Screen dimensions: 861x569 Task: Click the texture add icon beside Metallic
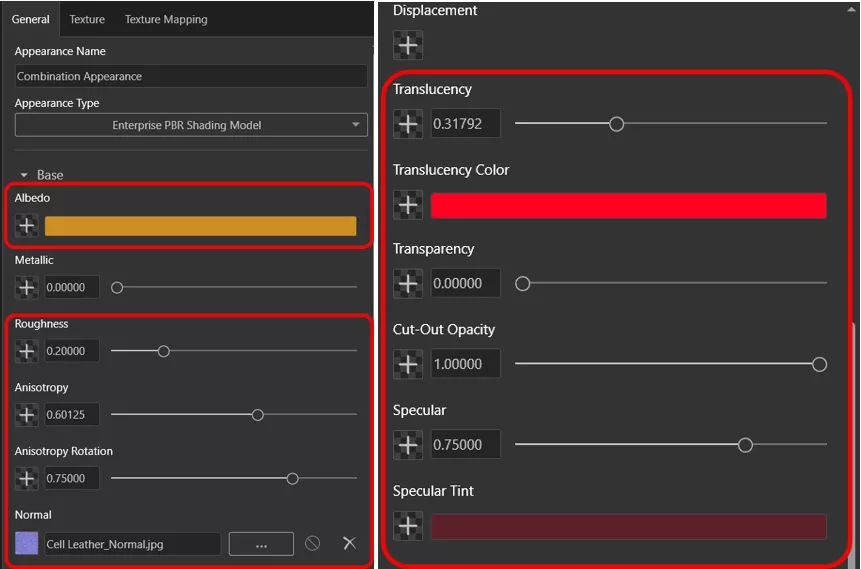tap(27, 288)
